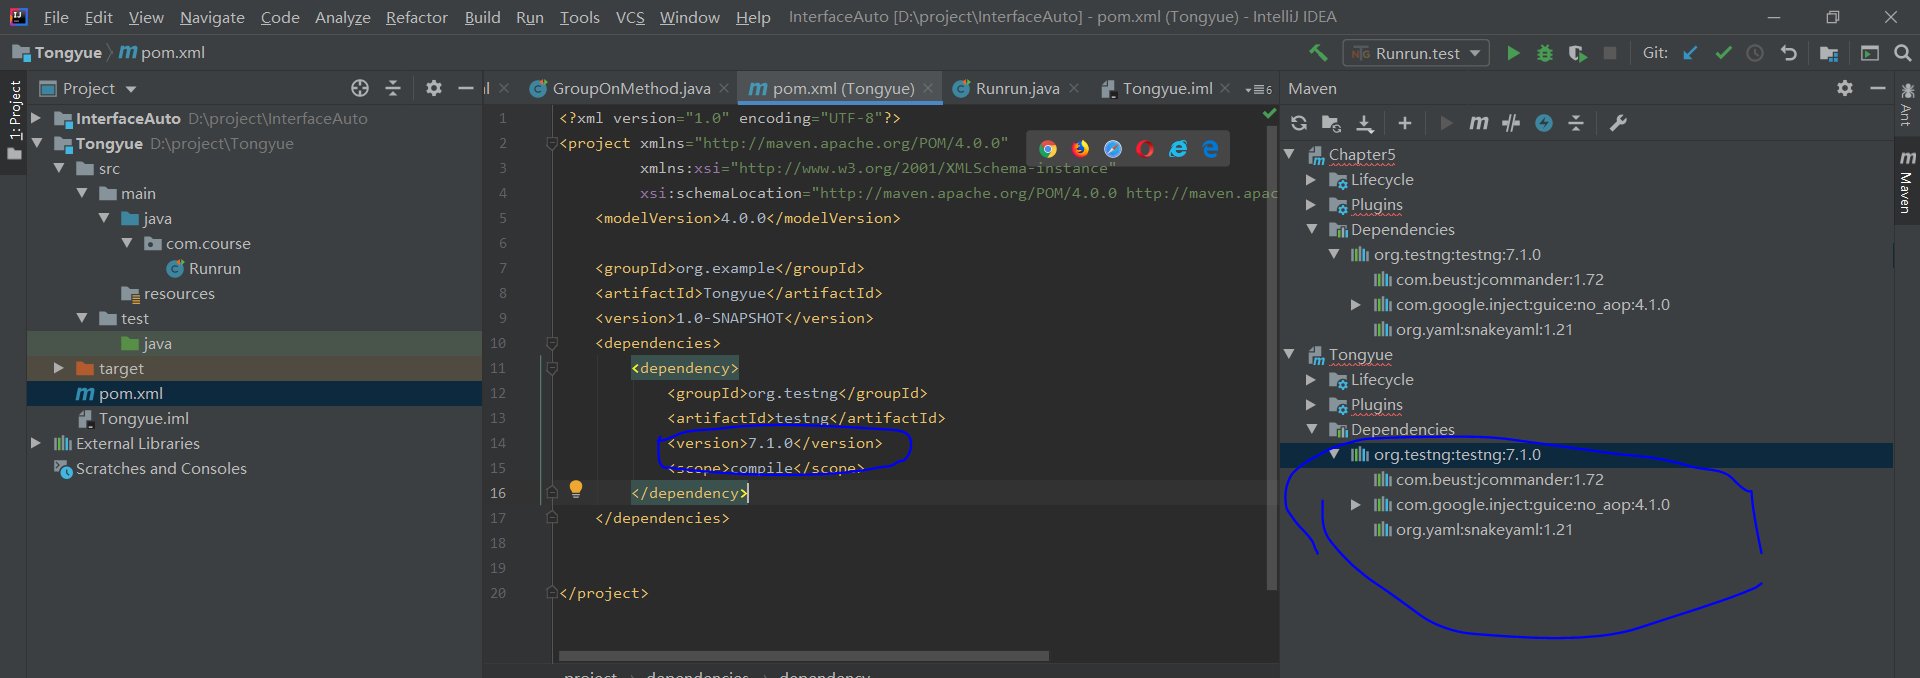The image size is (1920, 678).
Task: Select the resources folder in Project tree
Action: pyautogui.click(x=179, y=293)
